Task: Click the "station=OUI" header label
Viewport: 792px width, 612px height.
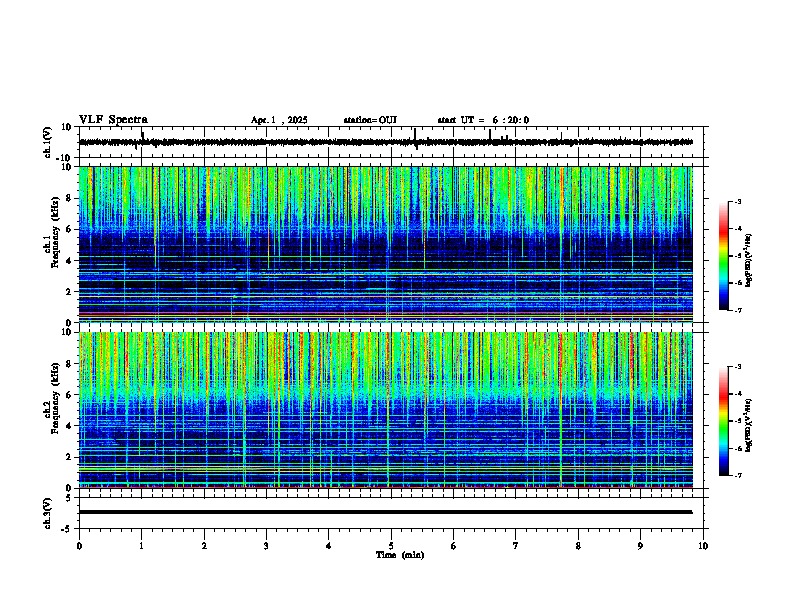Action: [x=370, y=120]
